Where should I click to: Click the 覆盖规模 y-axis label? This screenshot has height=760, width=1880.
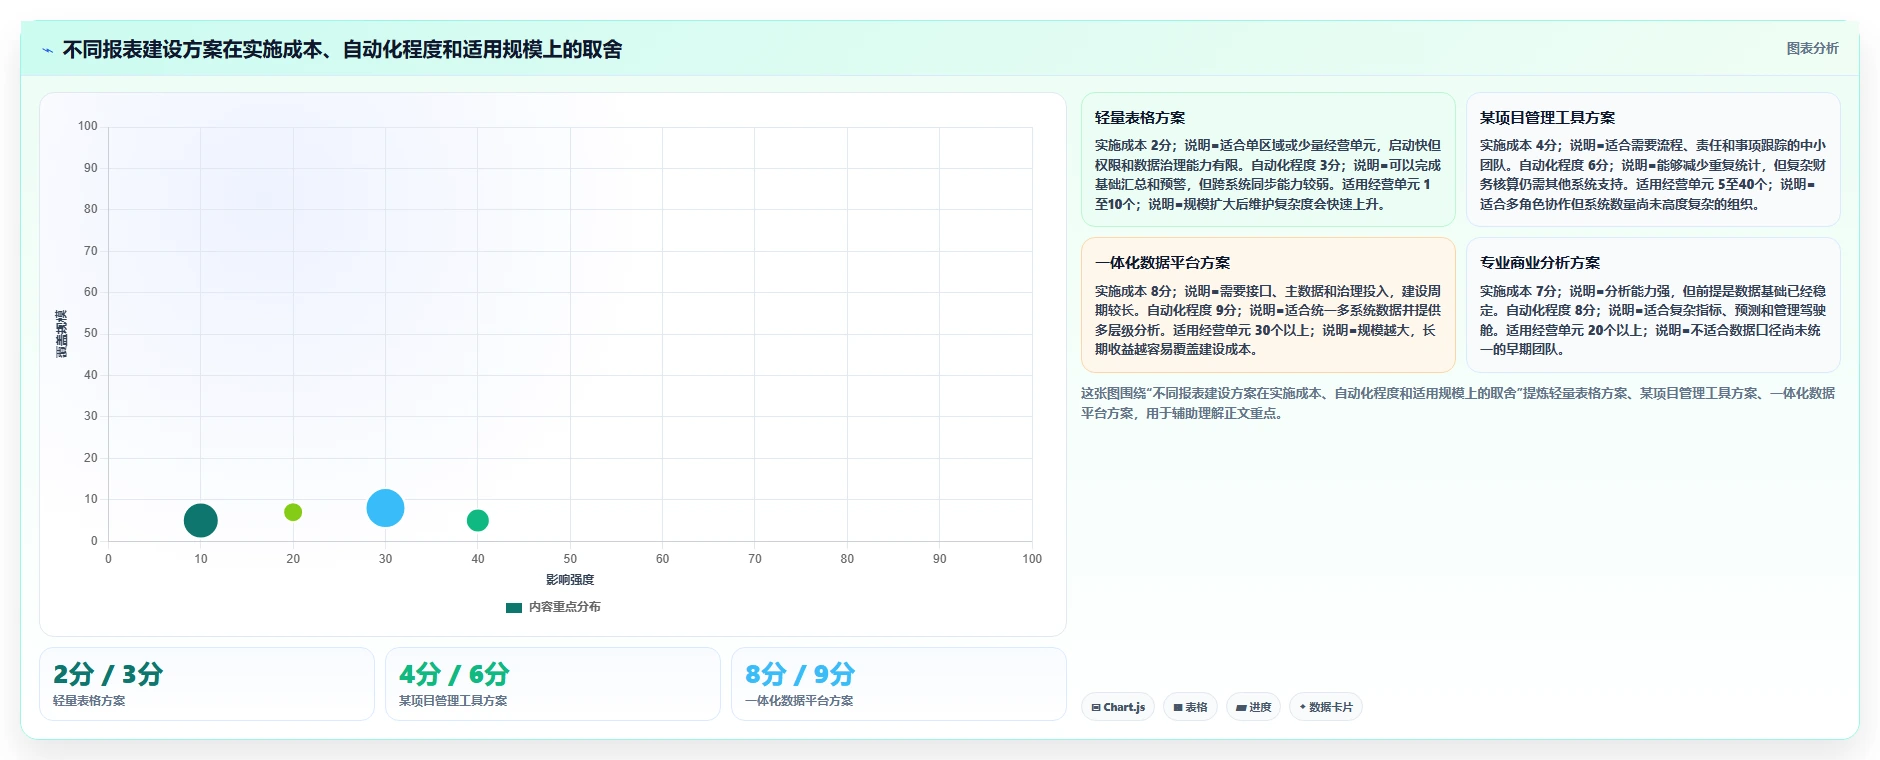[x=61, y=334]
